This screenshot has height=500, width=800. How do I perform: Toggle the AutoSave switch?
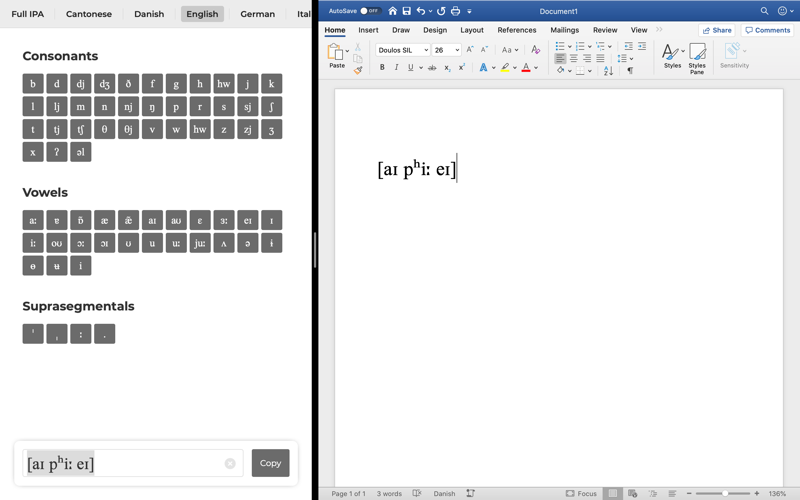point(370,11)
